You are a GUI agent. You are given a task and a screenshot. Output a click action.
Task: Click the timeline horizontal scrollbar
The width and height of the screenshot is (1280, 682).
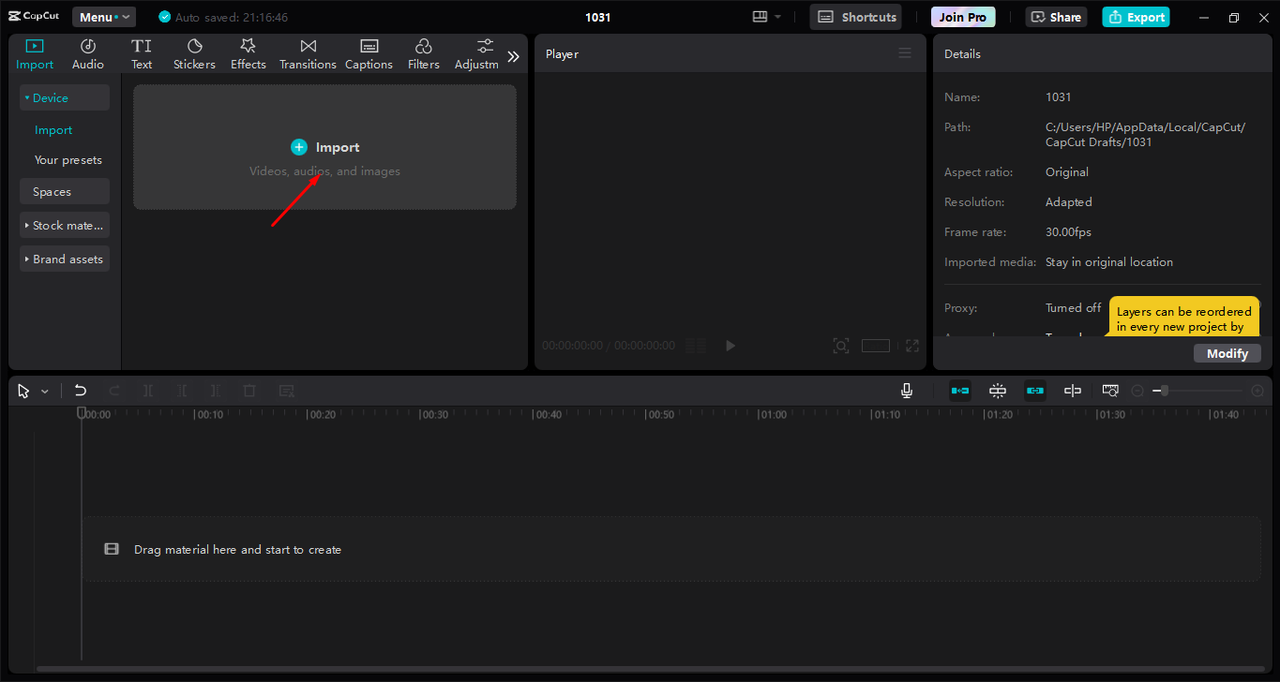coord(651,669)
